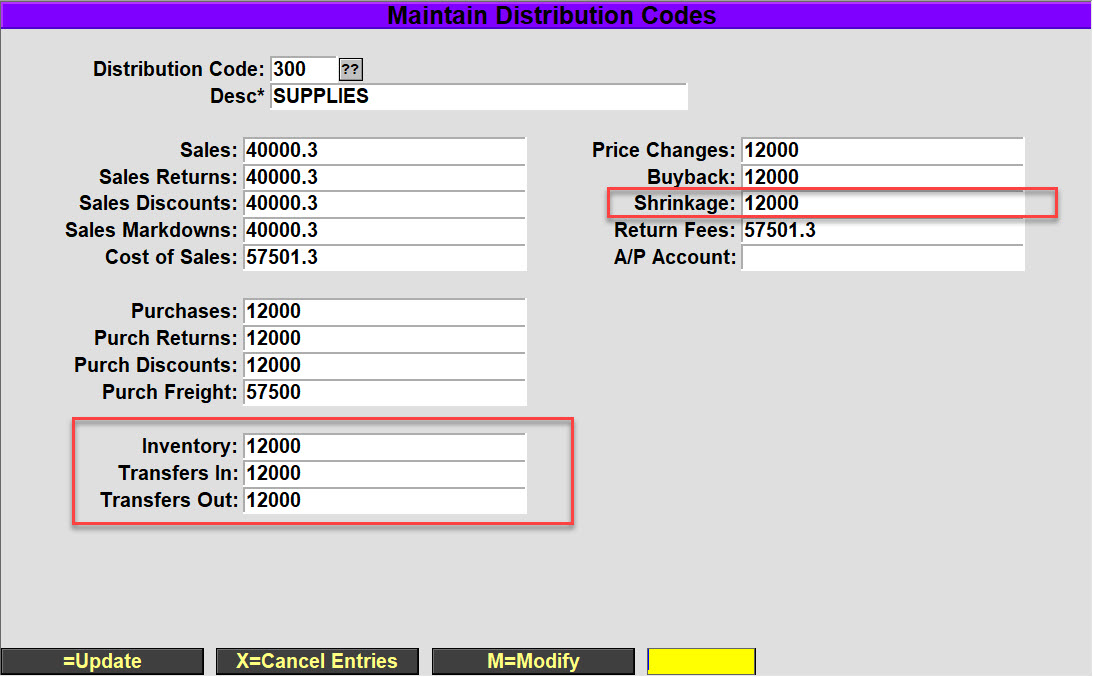
Task: Click the Shrinkage account field
Action: [x=882, y=204]
